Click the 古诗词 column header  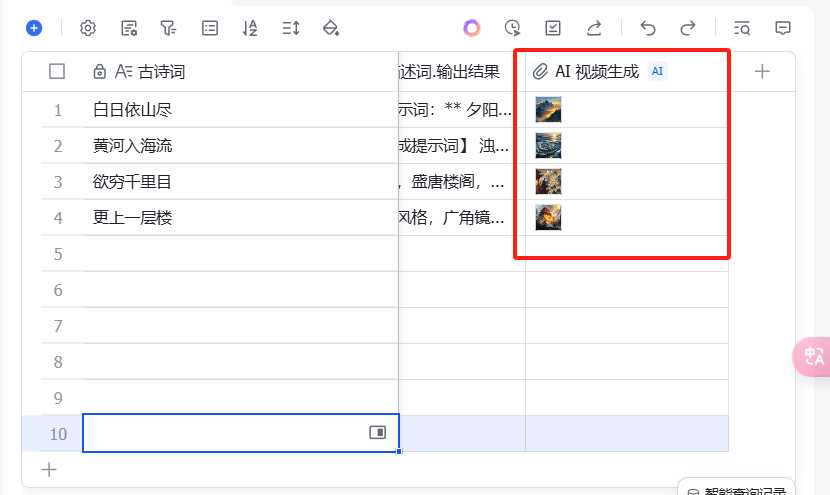click(x=241, y=71)
